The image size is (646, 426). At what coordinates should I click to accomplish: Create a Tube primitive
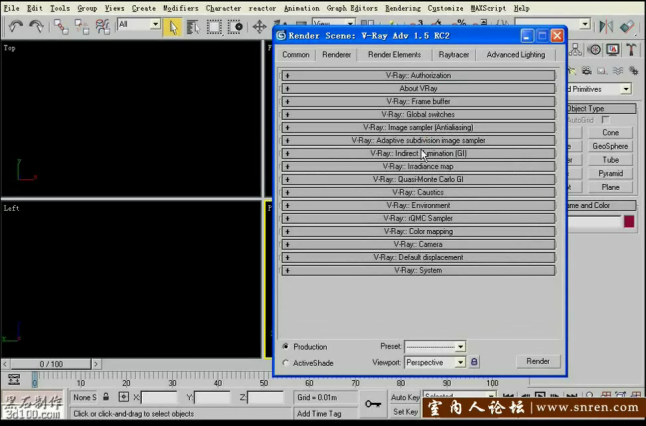[611, 160]
